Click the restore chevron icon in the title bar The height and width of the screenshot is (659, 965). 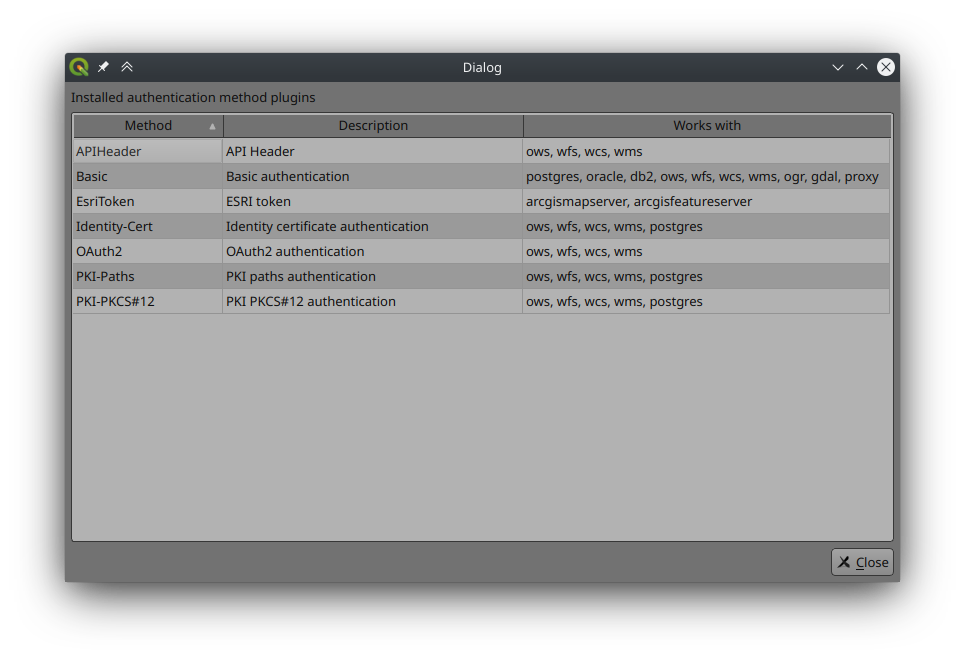(x=862, y=67)
